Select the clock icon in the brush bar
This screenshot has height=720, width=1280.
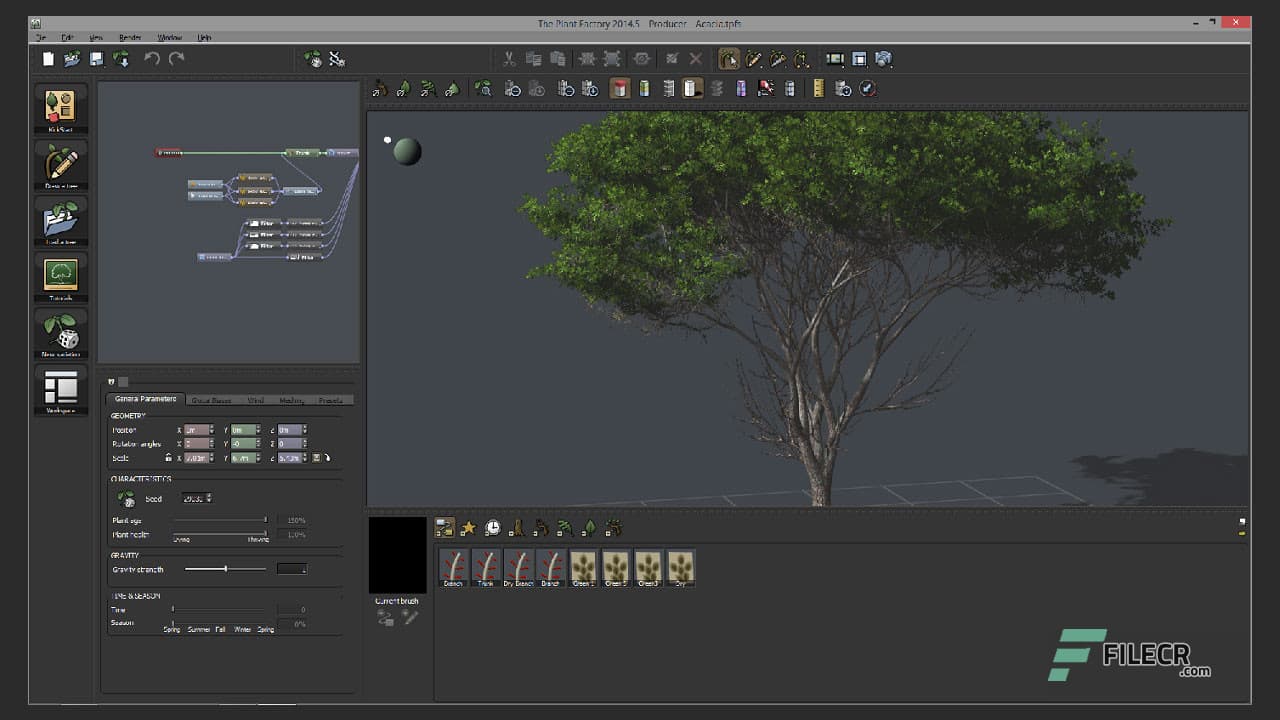492,527
